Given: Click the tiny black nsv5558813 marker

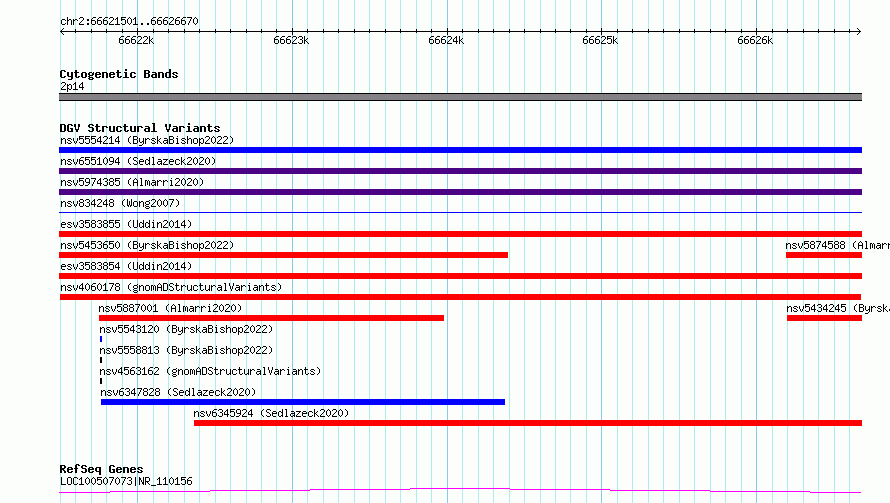Looking at the screenshot, I should pyautogui.click(x=101, y=360).
